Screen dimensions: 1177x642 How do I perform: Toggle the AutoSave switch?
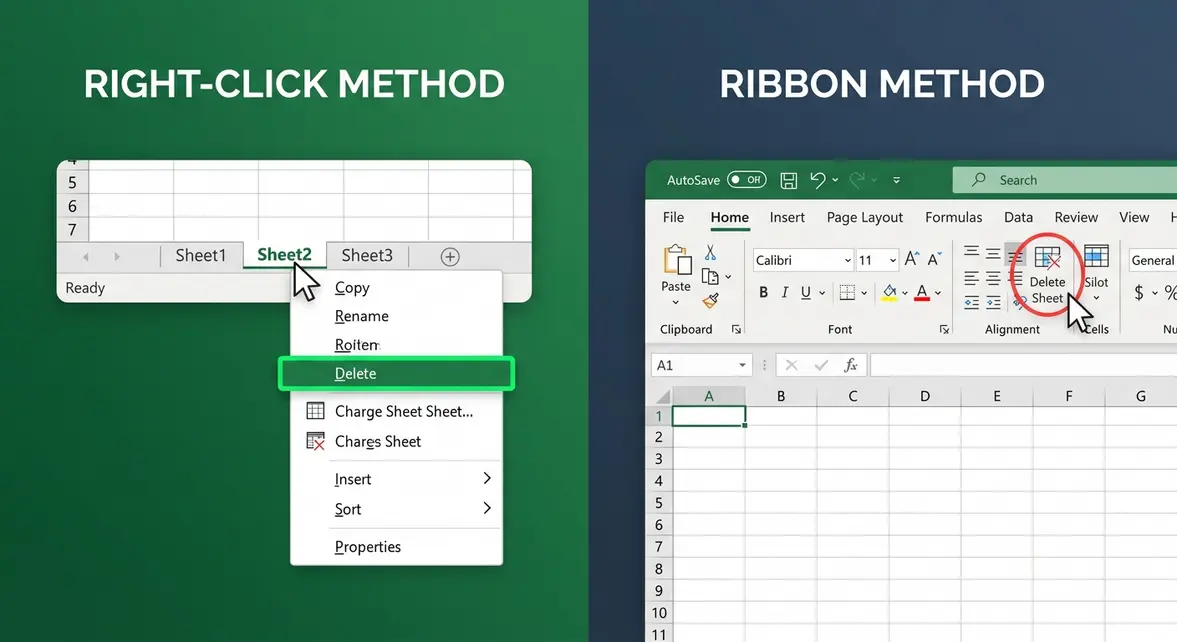[x=746, y=179]
